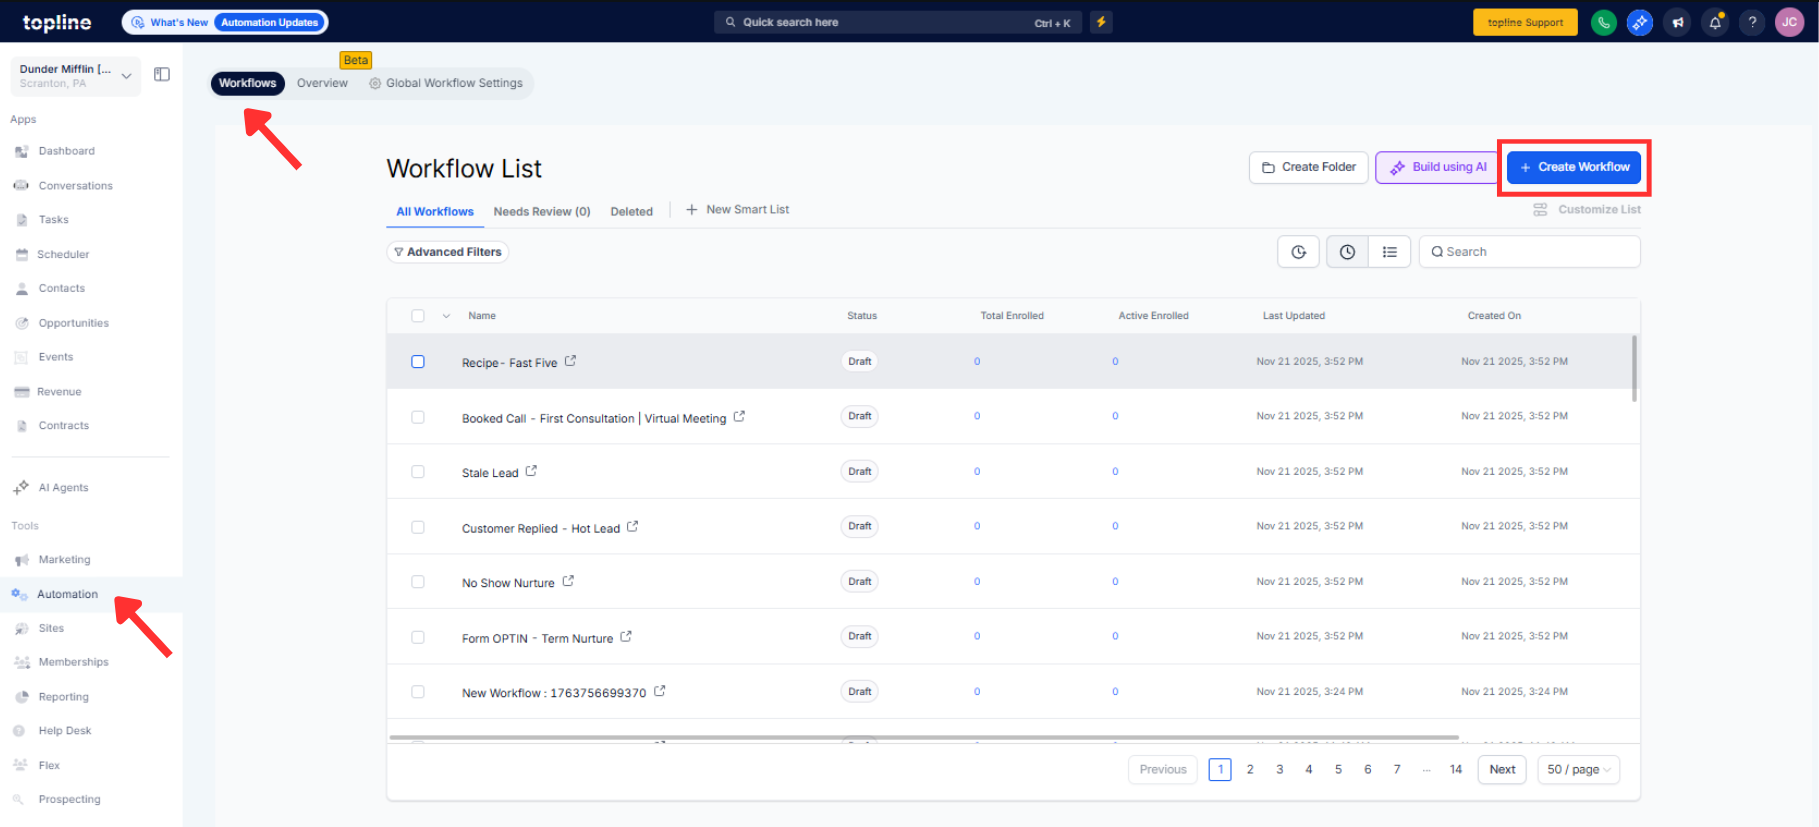Tick the Form OPTIN - Term Nurture checkbox
1819x827 pixels.
[x=418, y=637]
